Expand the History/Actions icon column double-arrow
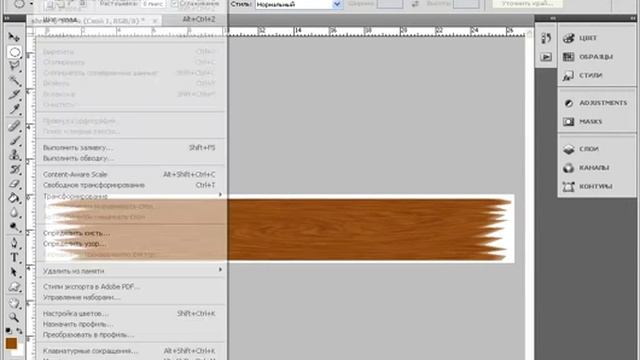This screenshot has height=360, width=640. (x=552, y=18)
